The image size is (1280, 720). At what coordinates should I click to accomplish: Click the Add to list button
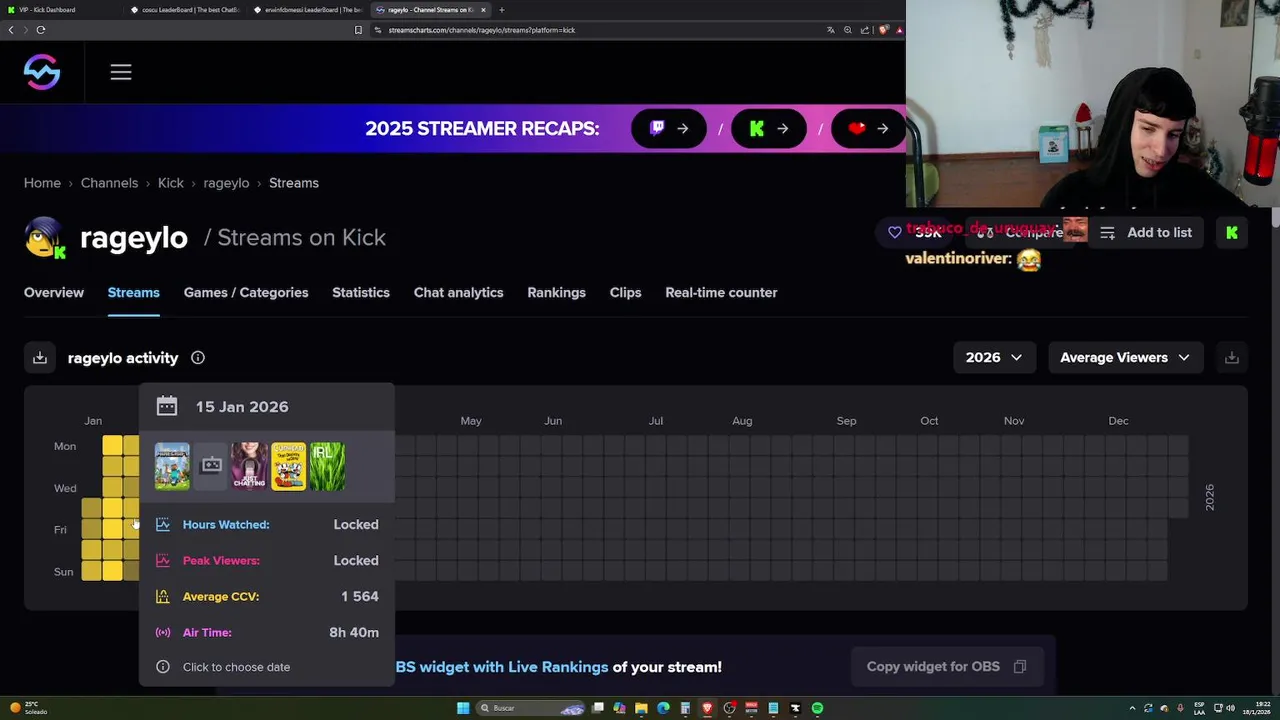pyautogui.click(x=1146, y=233)
